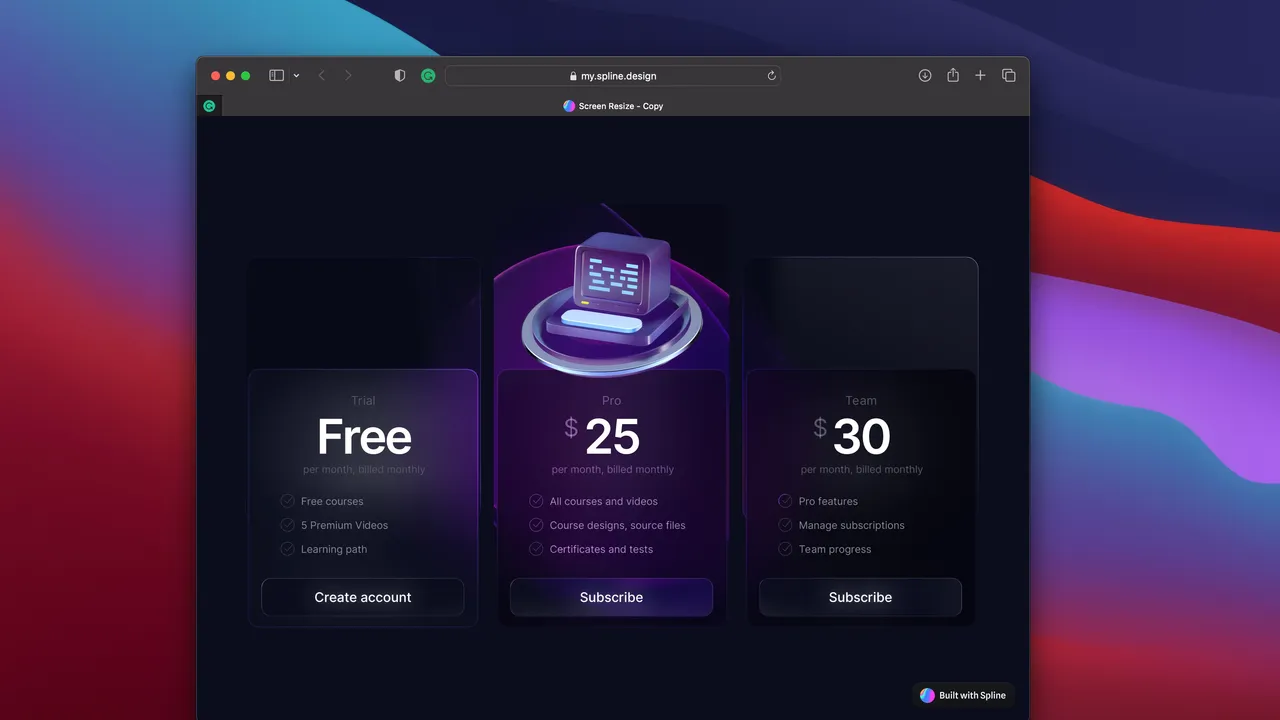Click the Learning path checkmark
The width and height of the screenshot is (1280, 720).
click(x=287, y=549)
